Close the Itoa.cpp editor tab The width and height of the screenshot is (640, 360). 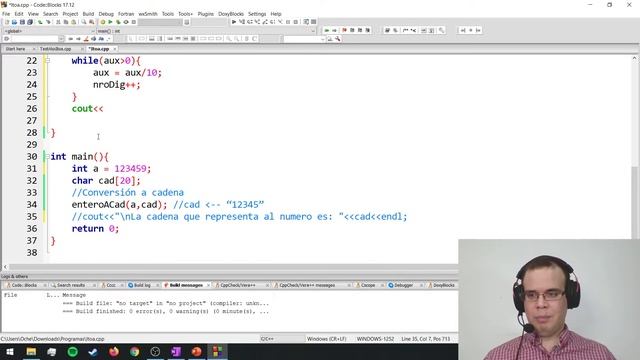click(115, 49)
